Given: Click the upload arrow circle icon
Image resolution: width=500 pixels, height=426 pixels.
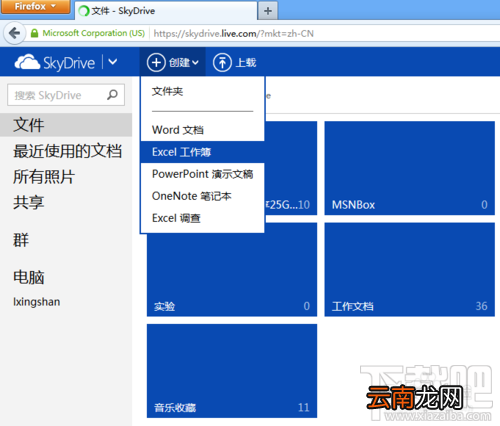Looking at the screenshot, I should [222, 62].
